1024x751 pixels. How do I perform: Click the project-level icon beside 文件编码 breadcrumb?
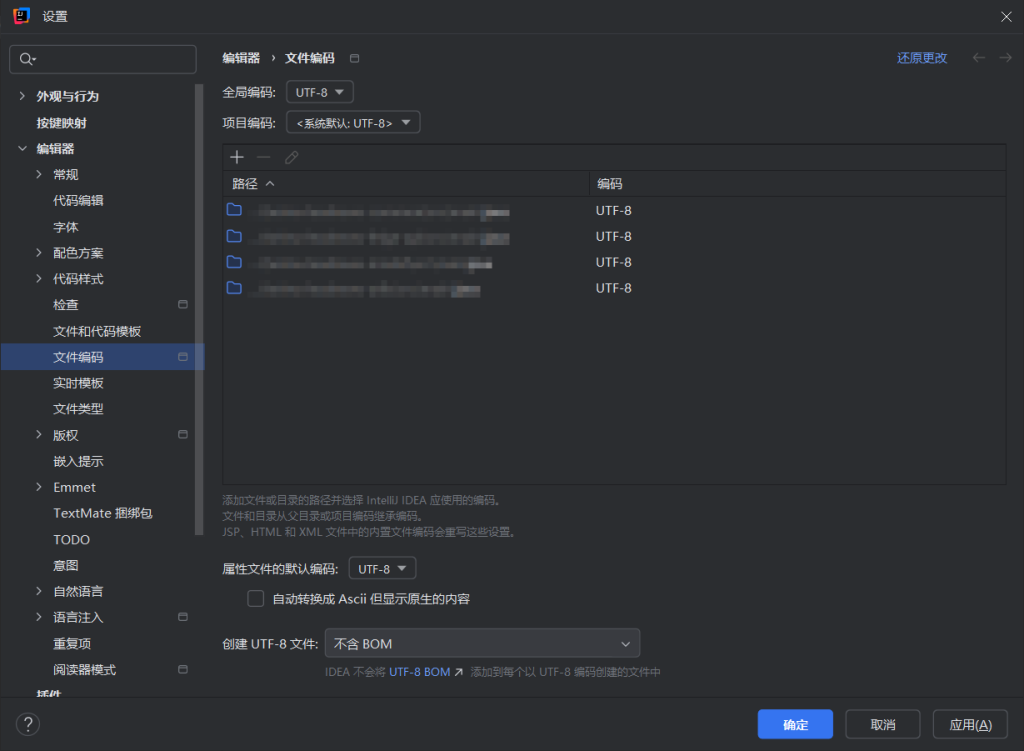pos(354,58)
